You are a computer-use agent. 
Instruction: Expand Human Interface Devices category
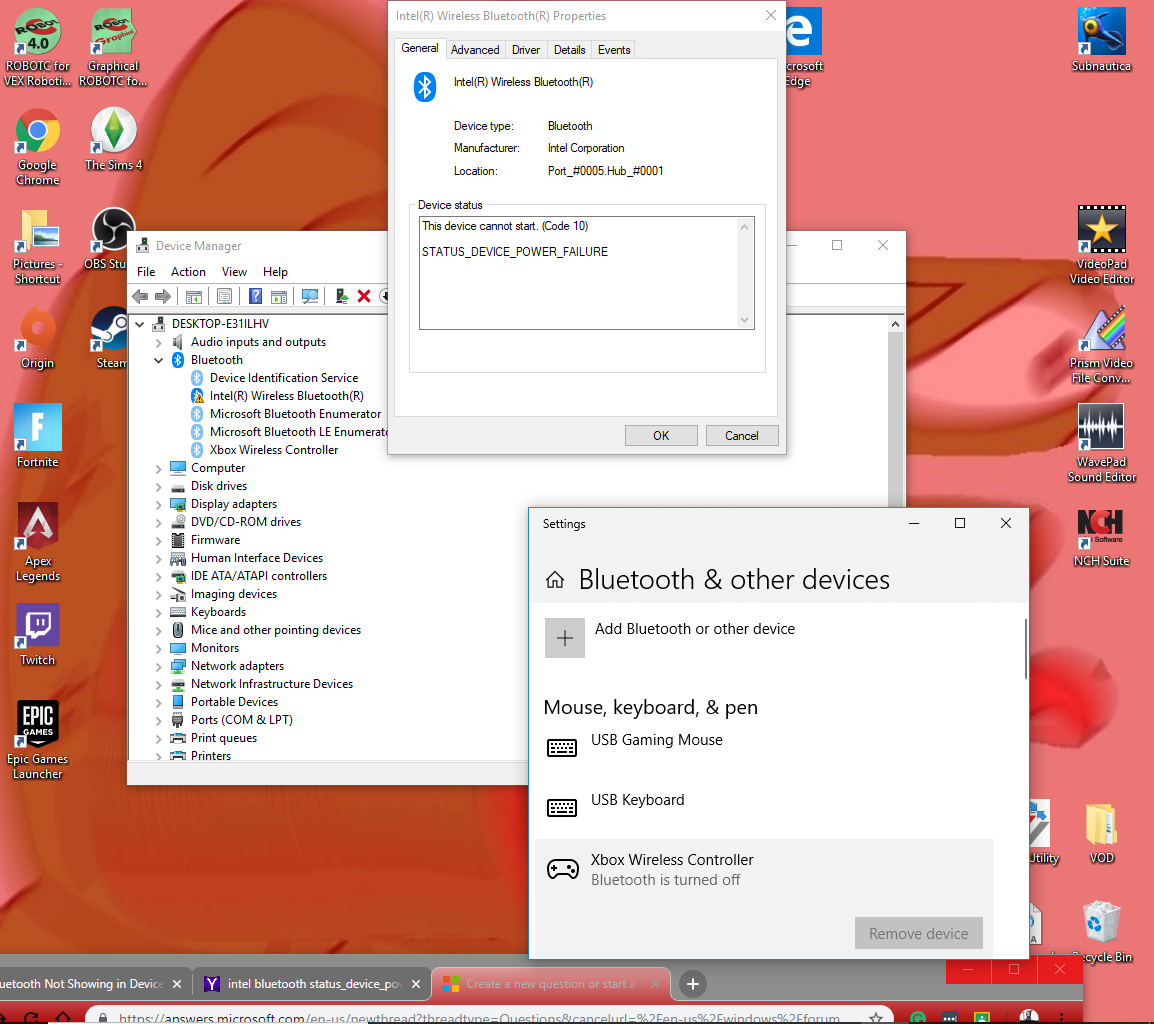[158, 558]
